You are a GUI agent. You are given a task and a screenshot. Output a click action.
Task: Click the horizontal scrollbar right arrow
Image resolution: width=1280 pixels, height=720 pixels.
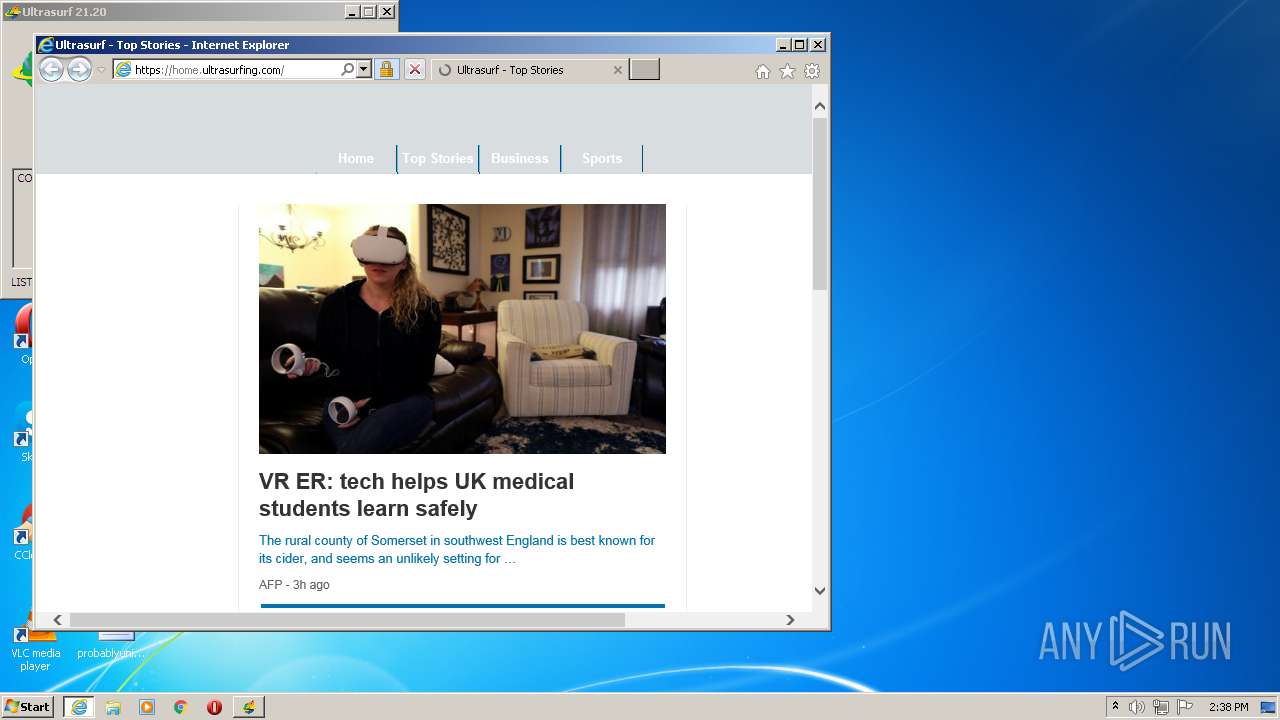click(790, 620)
